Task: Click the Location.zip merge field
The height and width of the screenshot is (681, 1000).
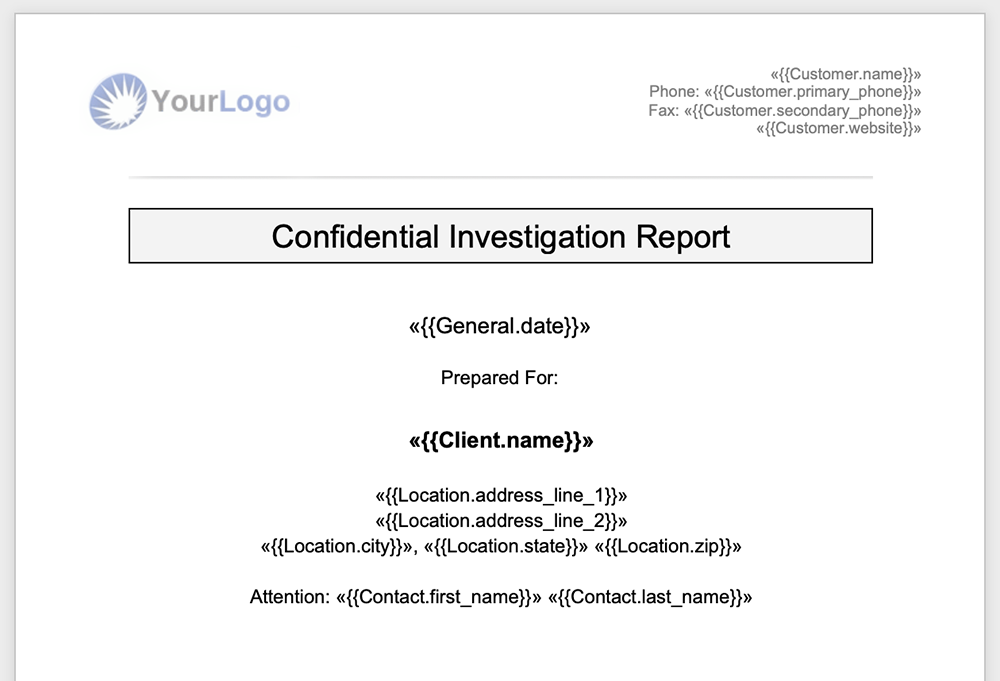Action: tap(668, 546)
